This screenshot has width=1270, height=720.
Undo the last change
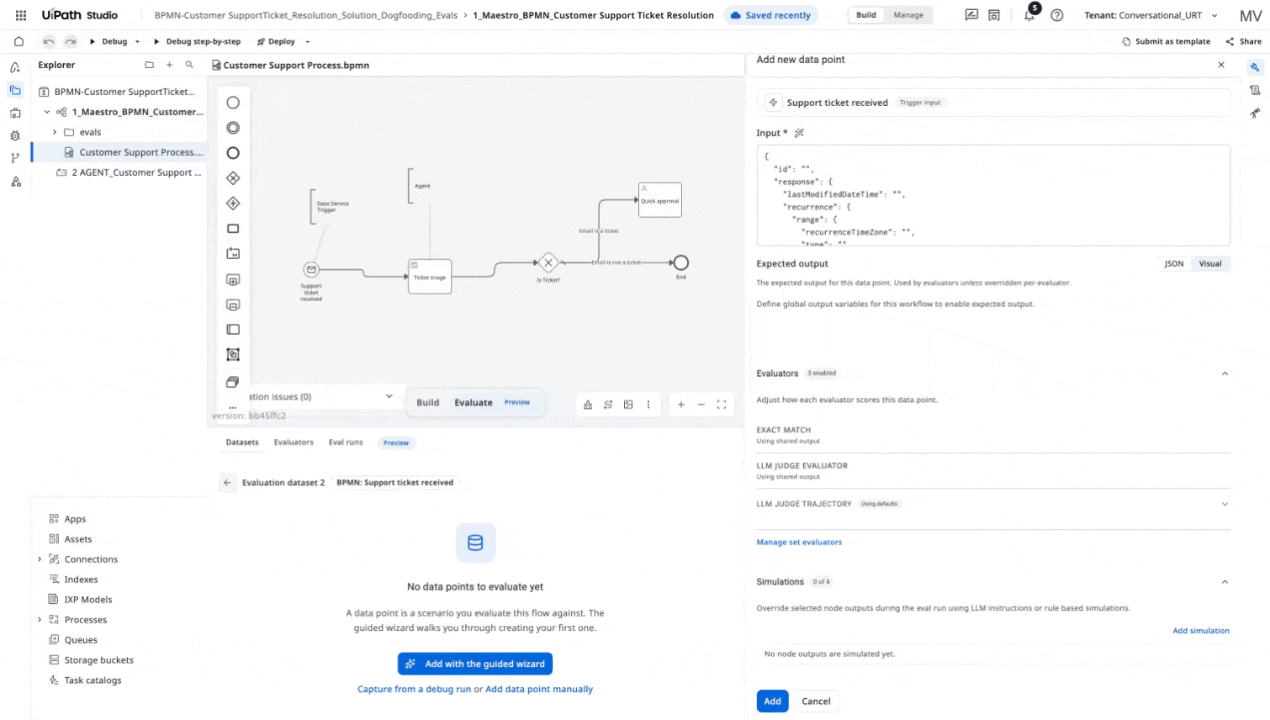[x=49, y=41]
